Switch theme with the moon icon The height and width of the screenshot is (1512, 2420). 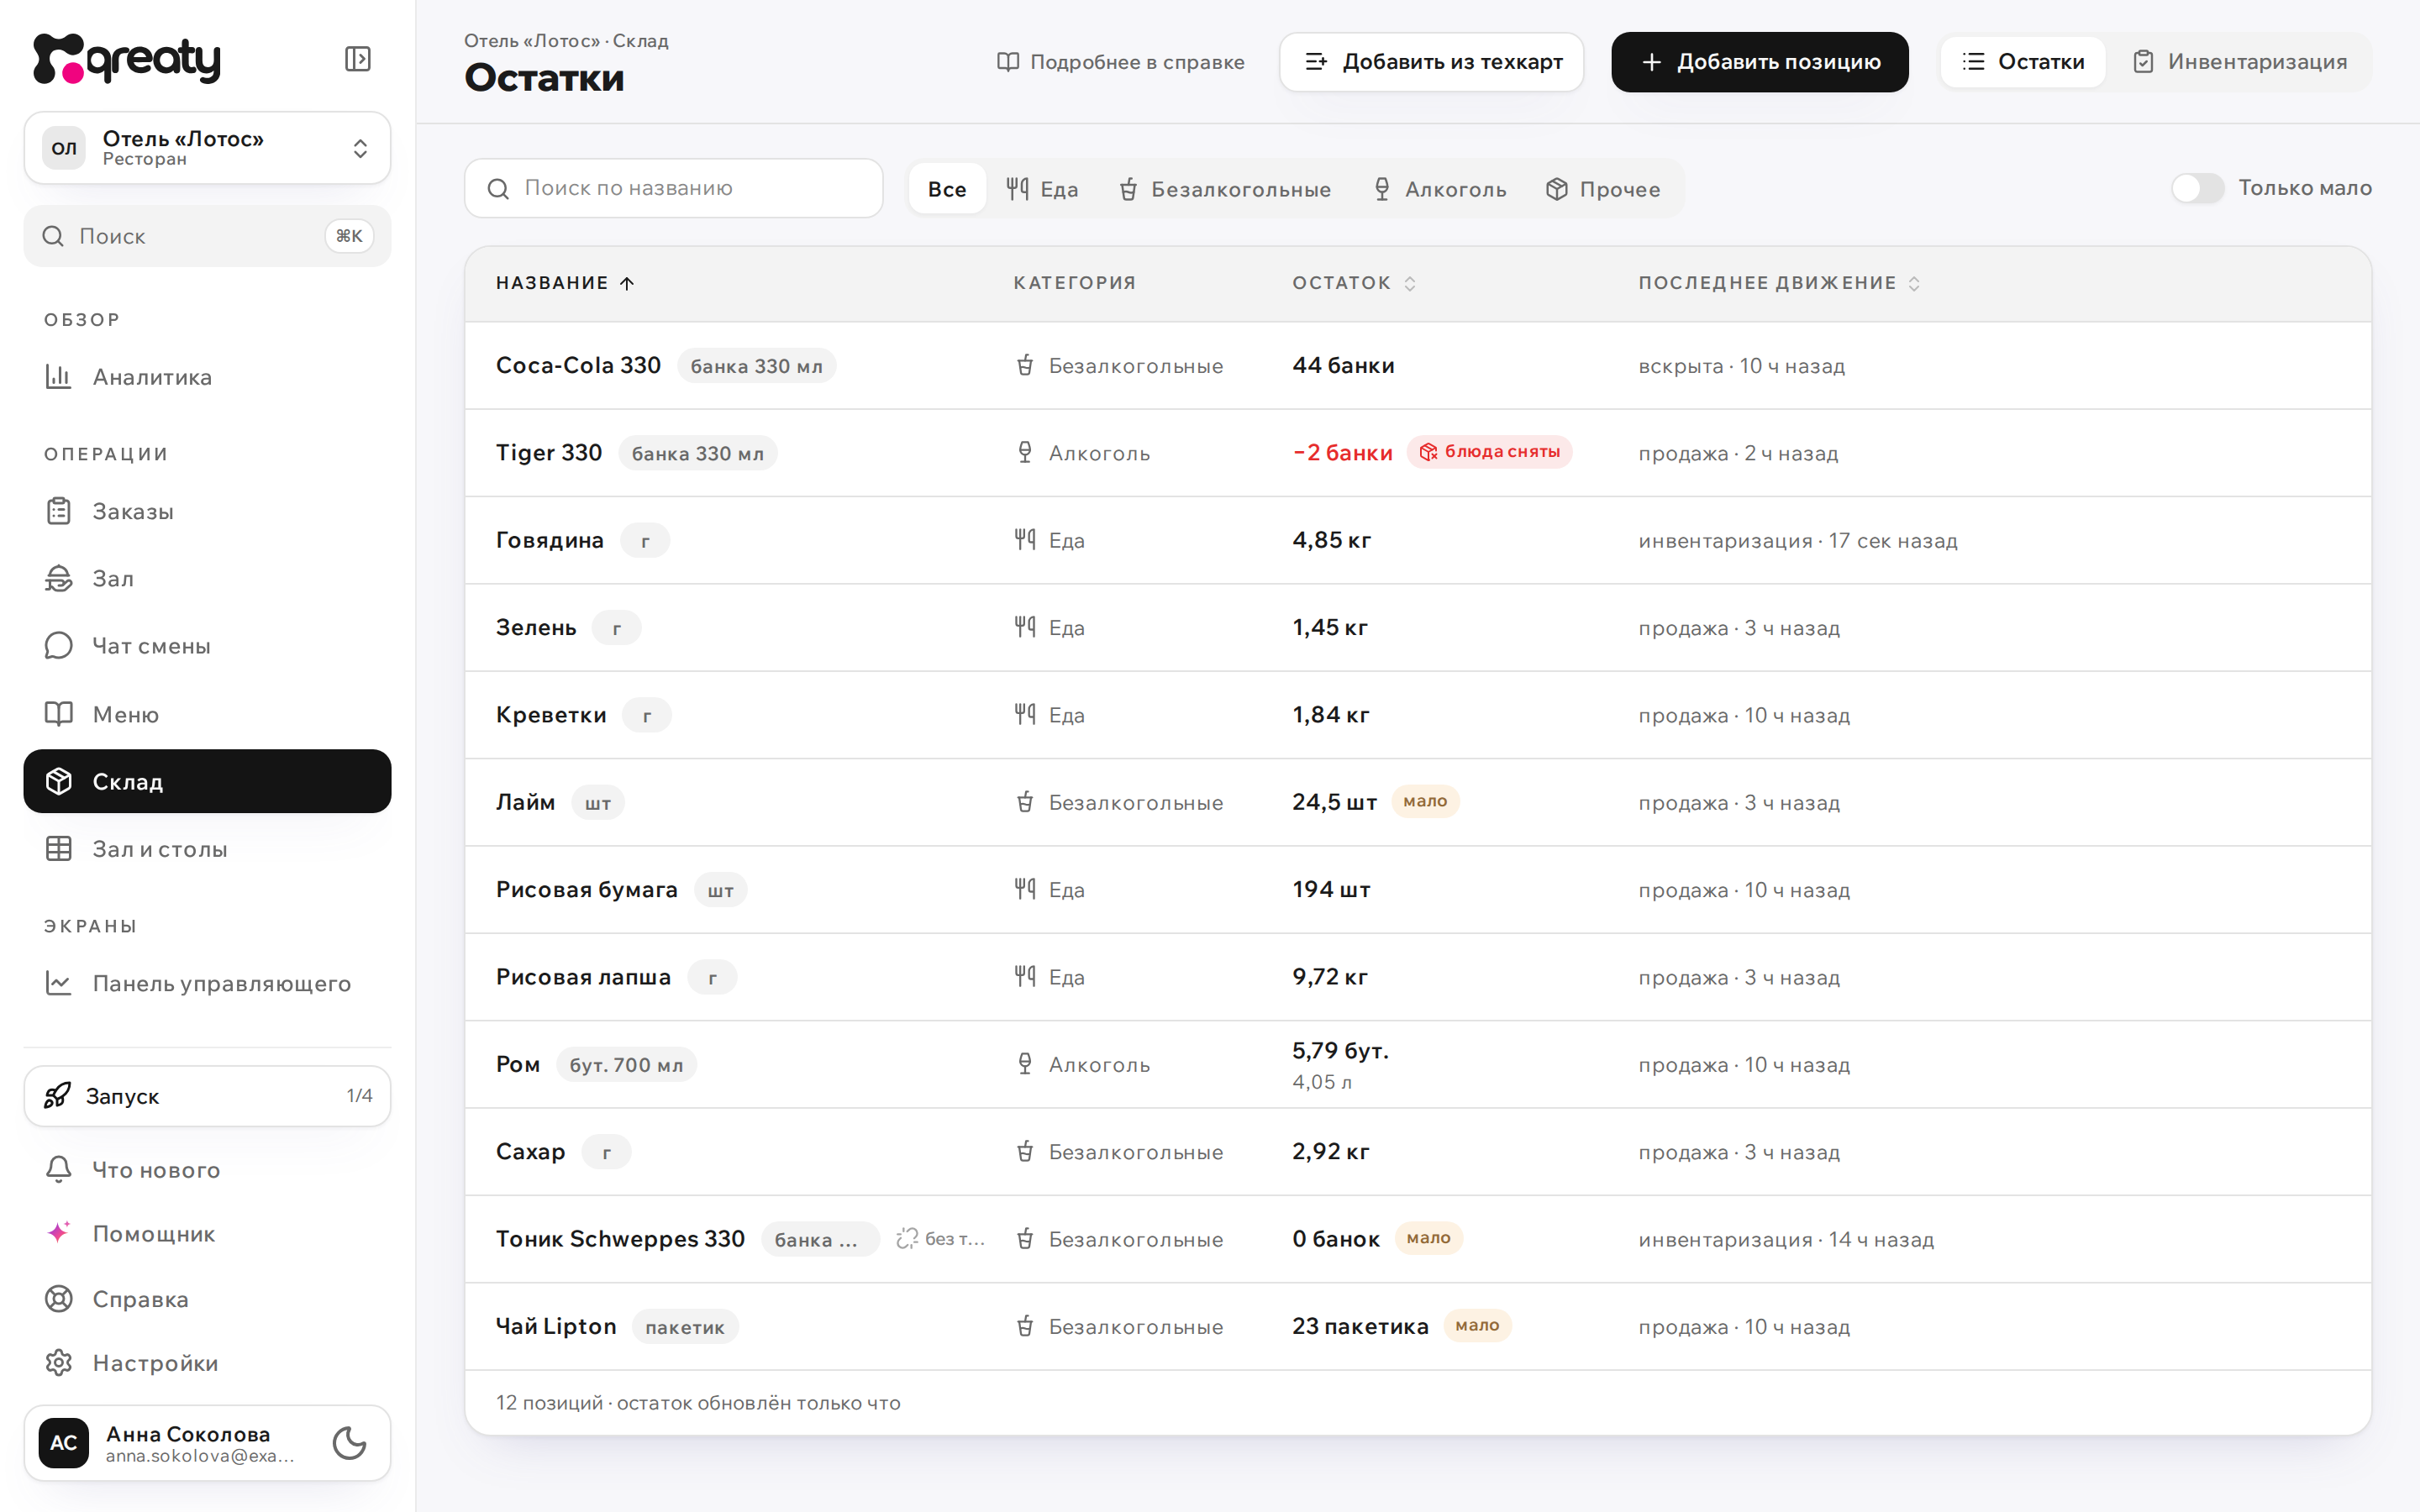[349, 1443]
